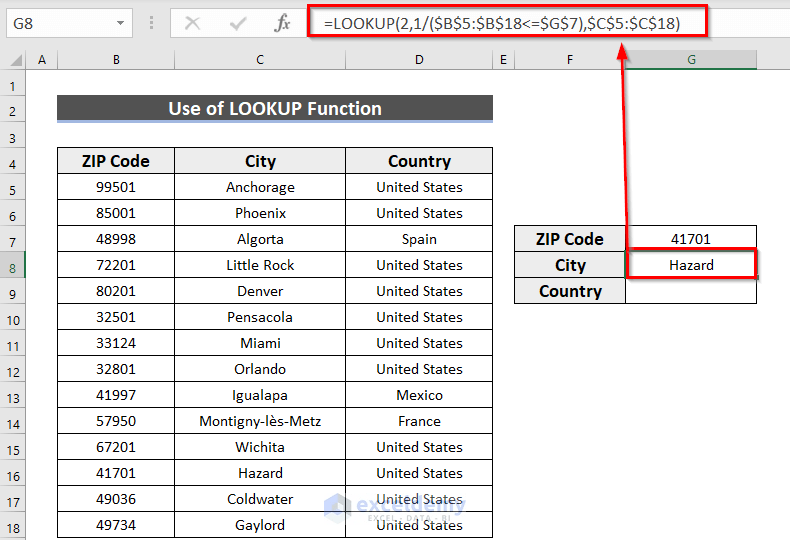Click the lookup panel's City label
The height and width of the screenshot is (540, 790).
[x=570, y=265]
